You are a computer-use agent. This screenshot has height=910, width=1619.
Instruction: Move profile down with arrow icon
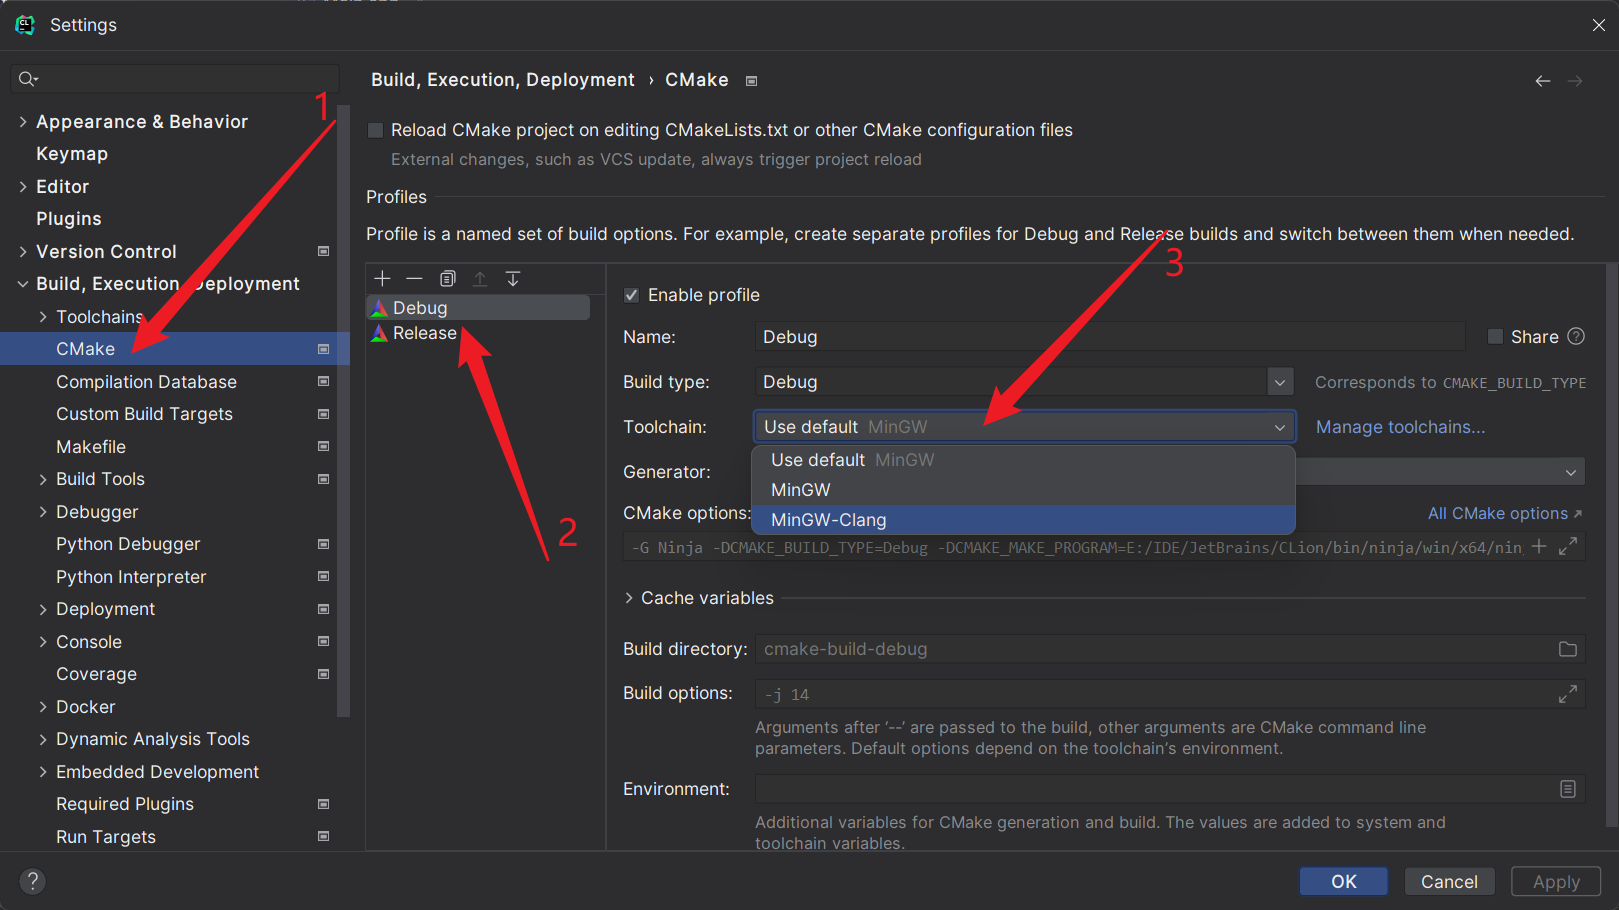(513, 279)
